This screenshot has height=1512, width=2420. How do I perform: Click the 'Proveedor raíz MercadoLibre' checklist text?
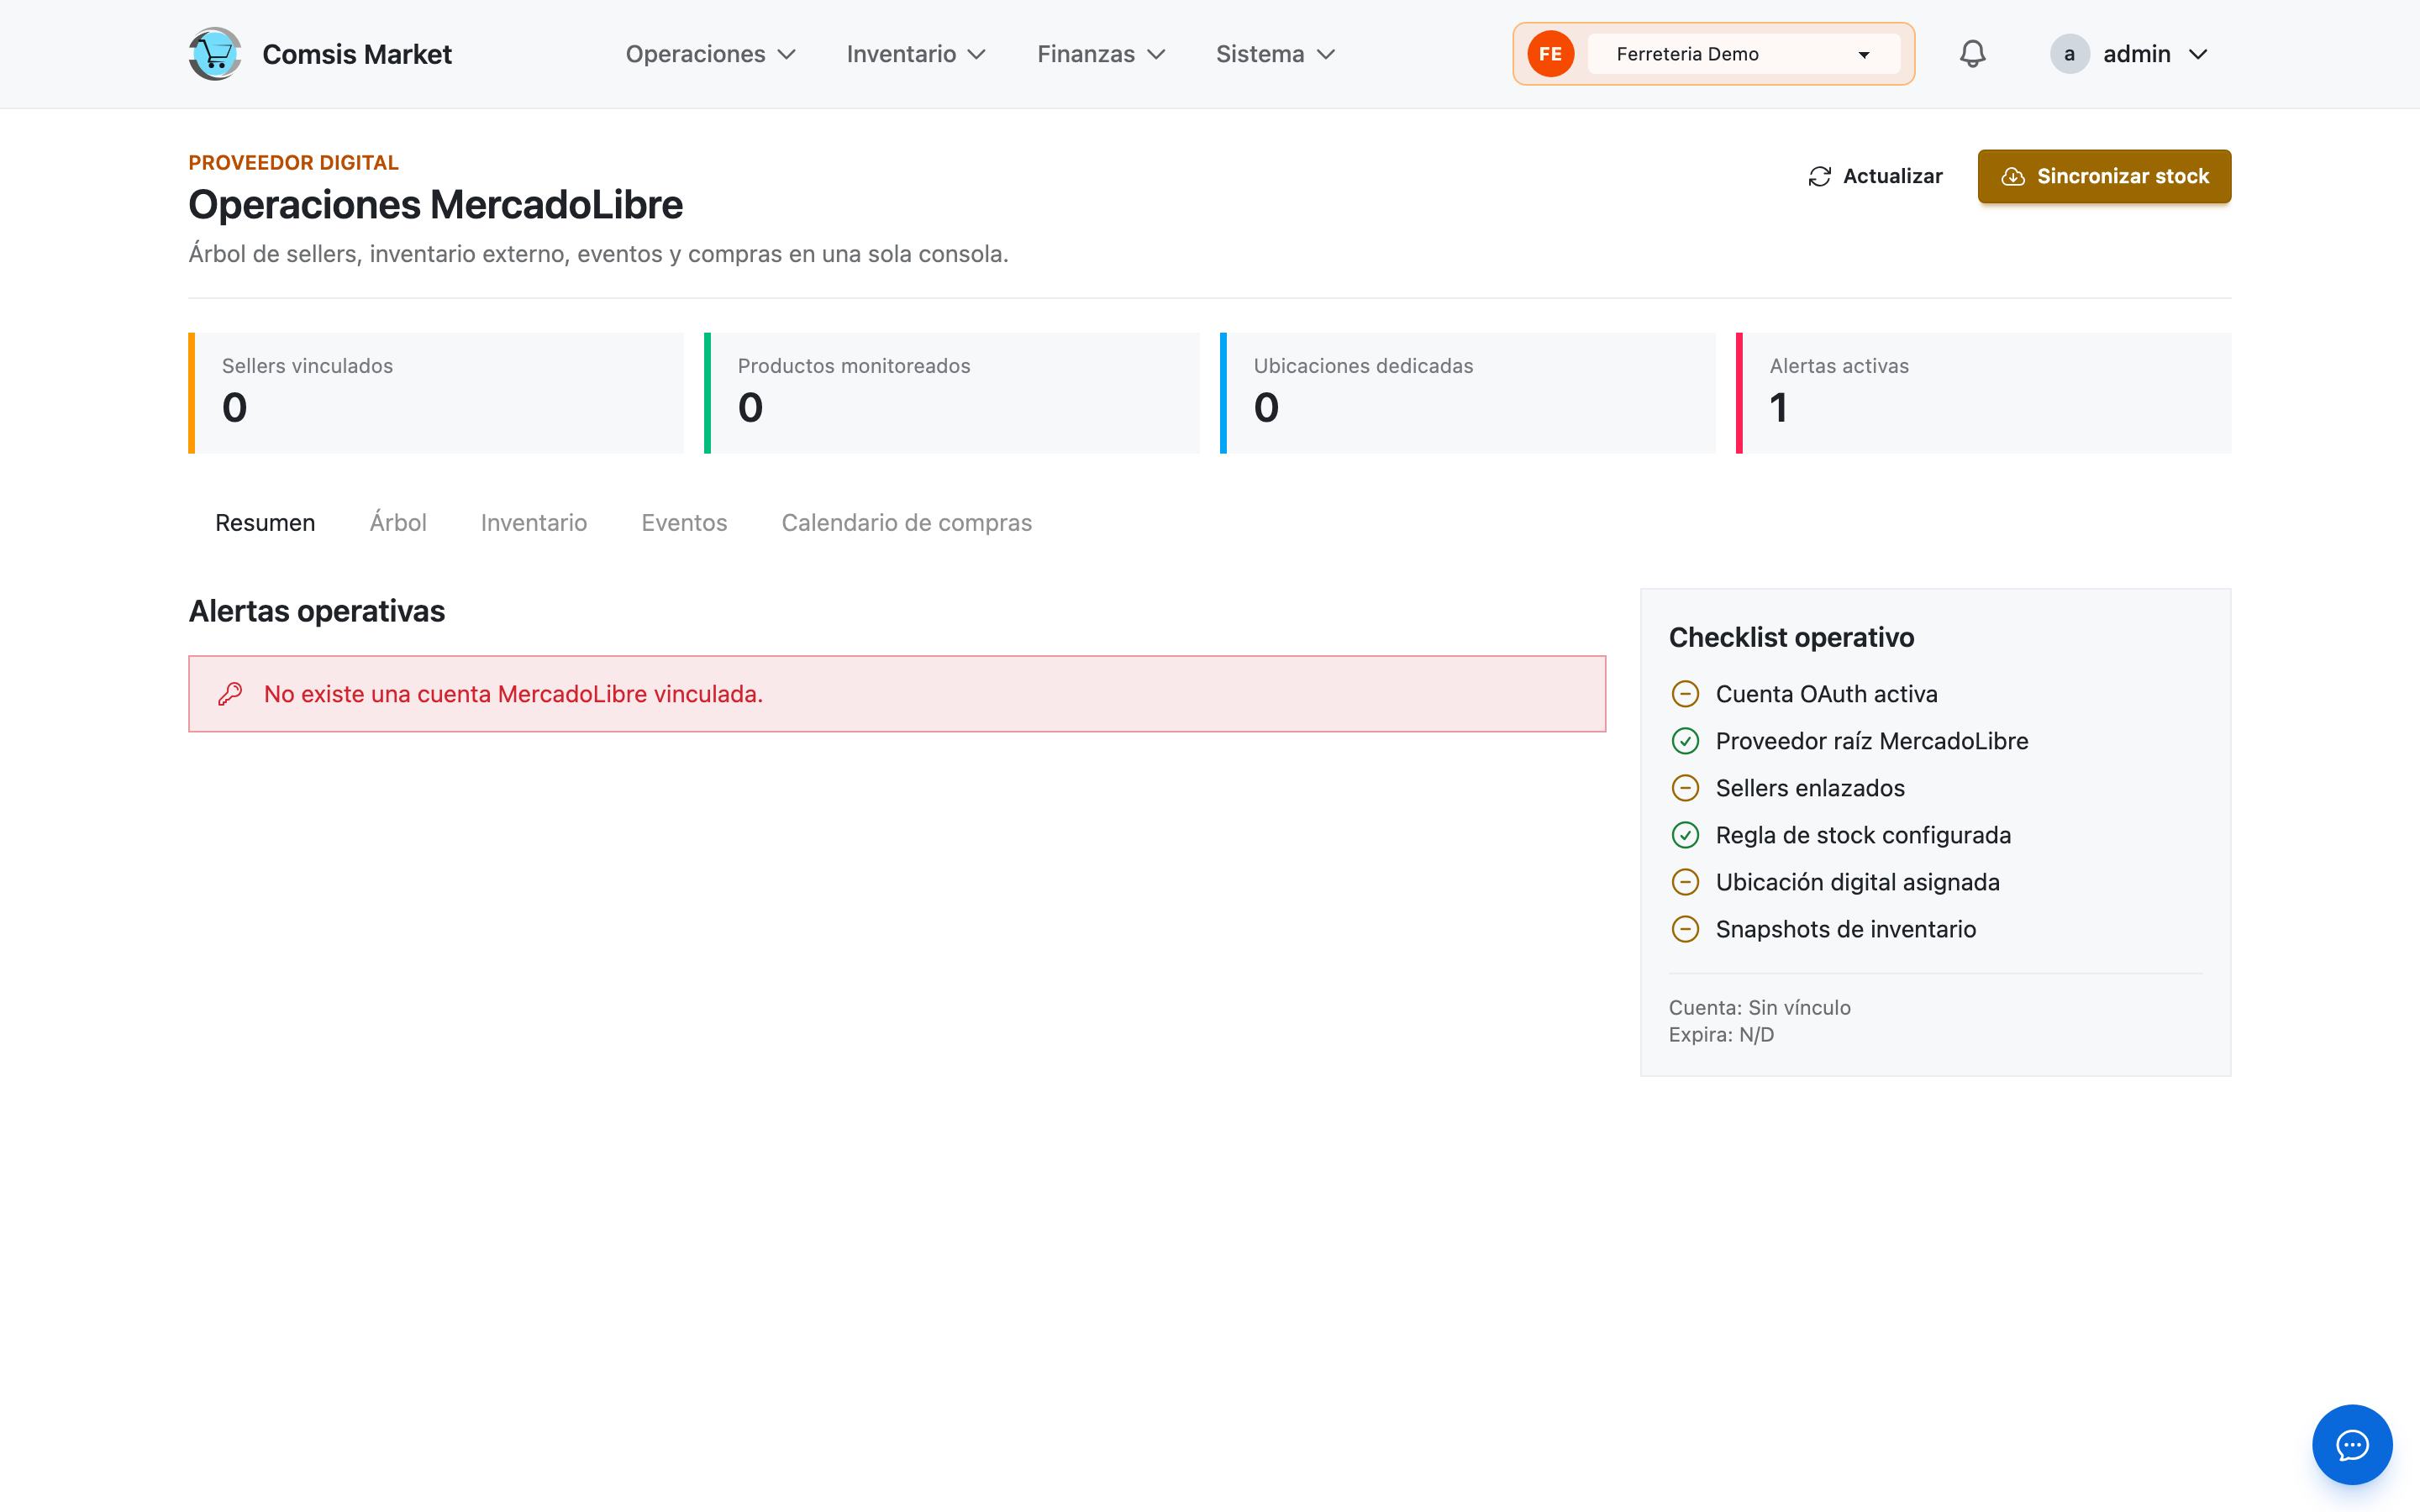[1872, 741]
